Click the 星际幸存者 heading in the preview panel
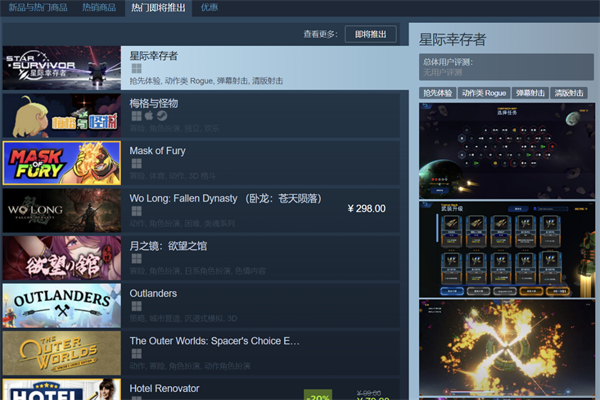 click(x=452, y=39)
